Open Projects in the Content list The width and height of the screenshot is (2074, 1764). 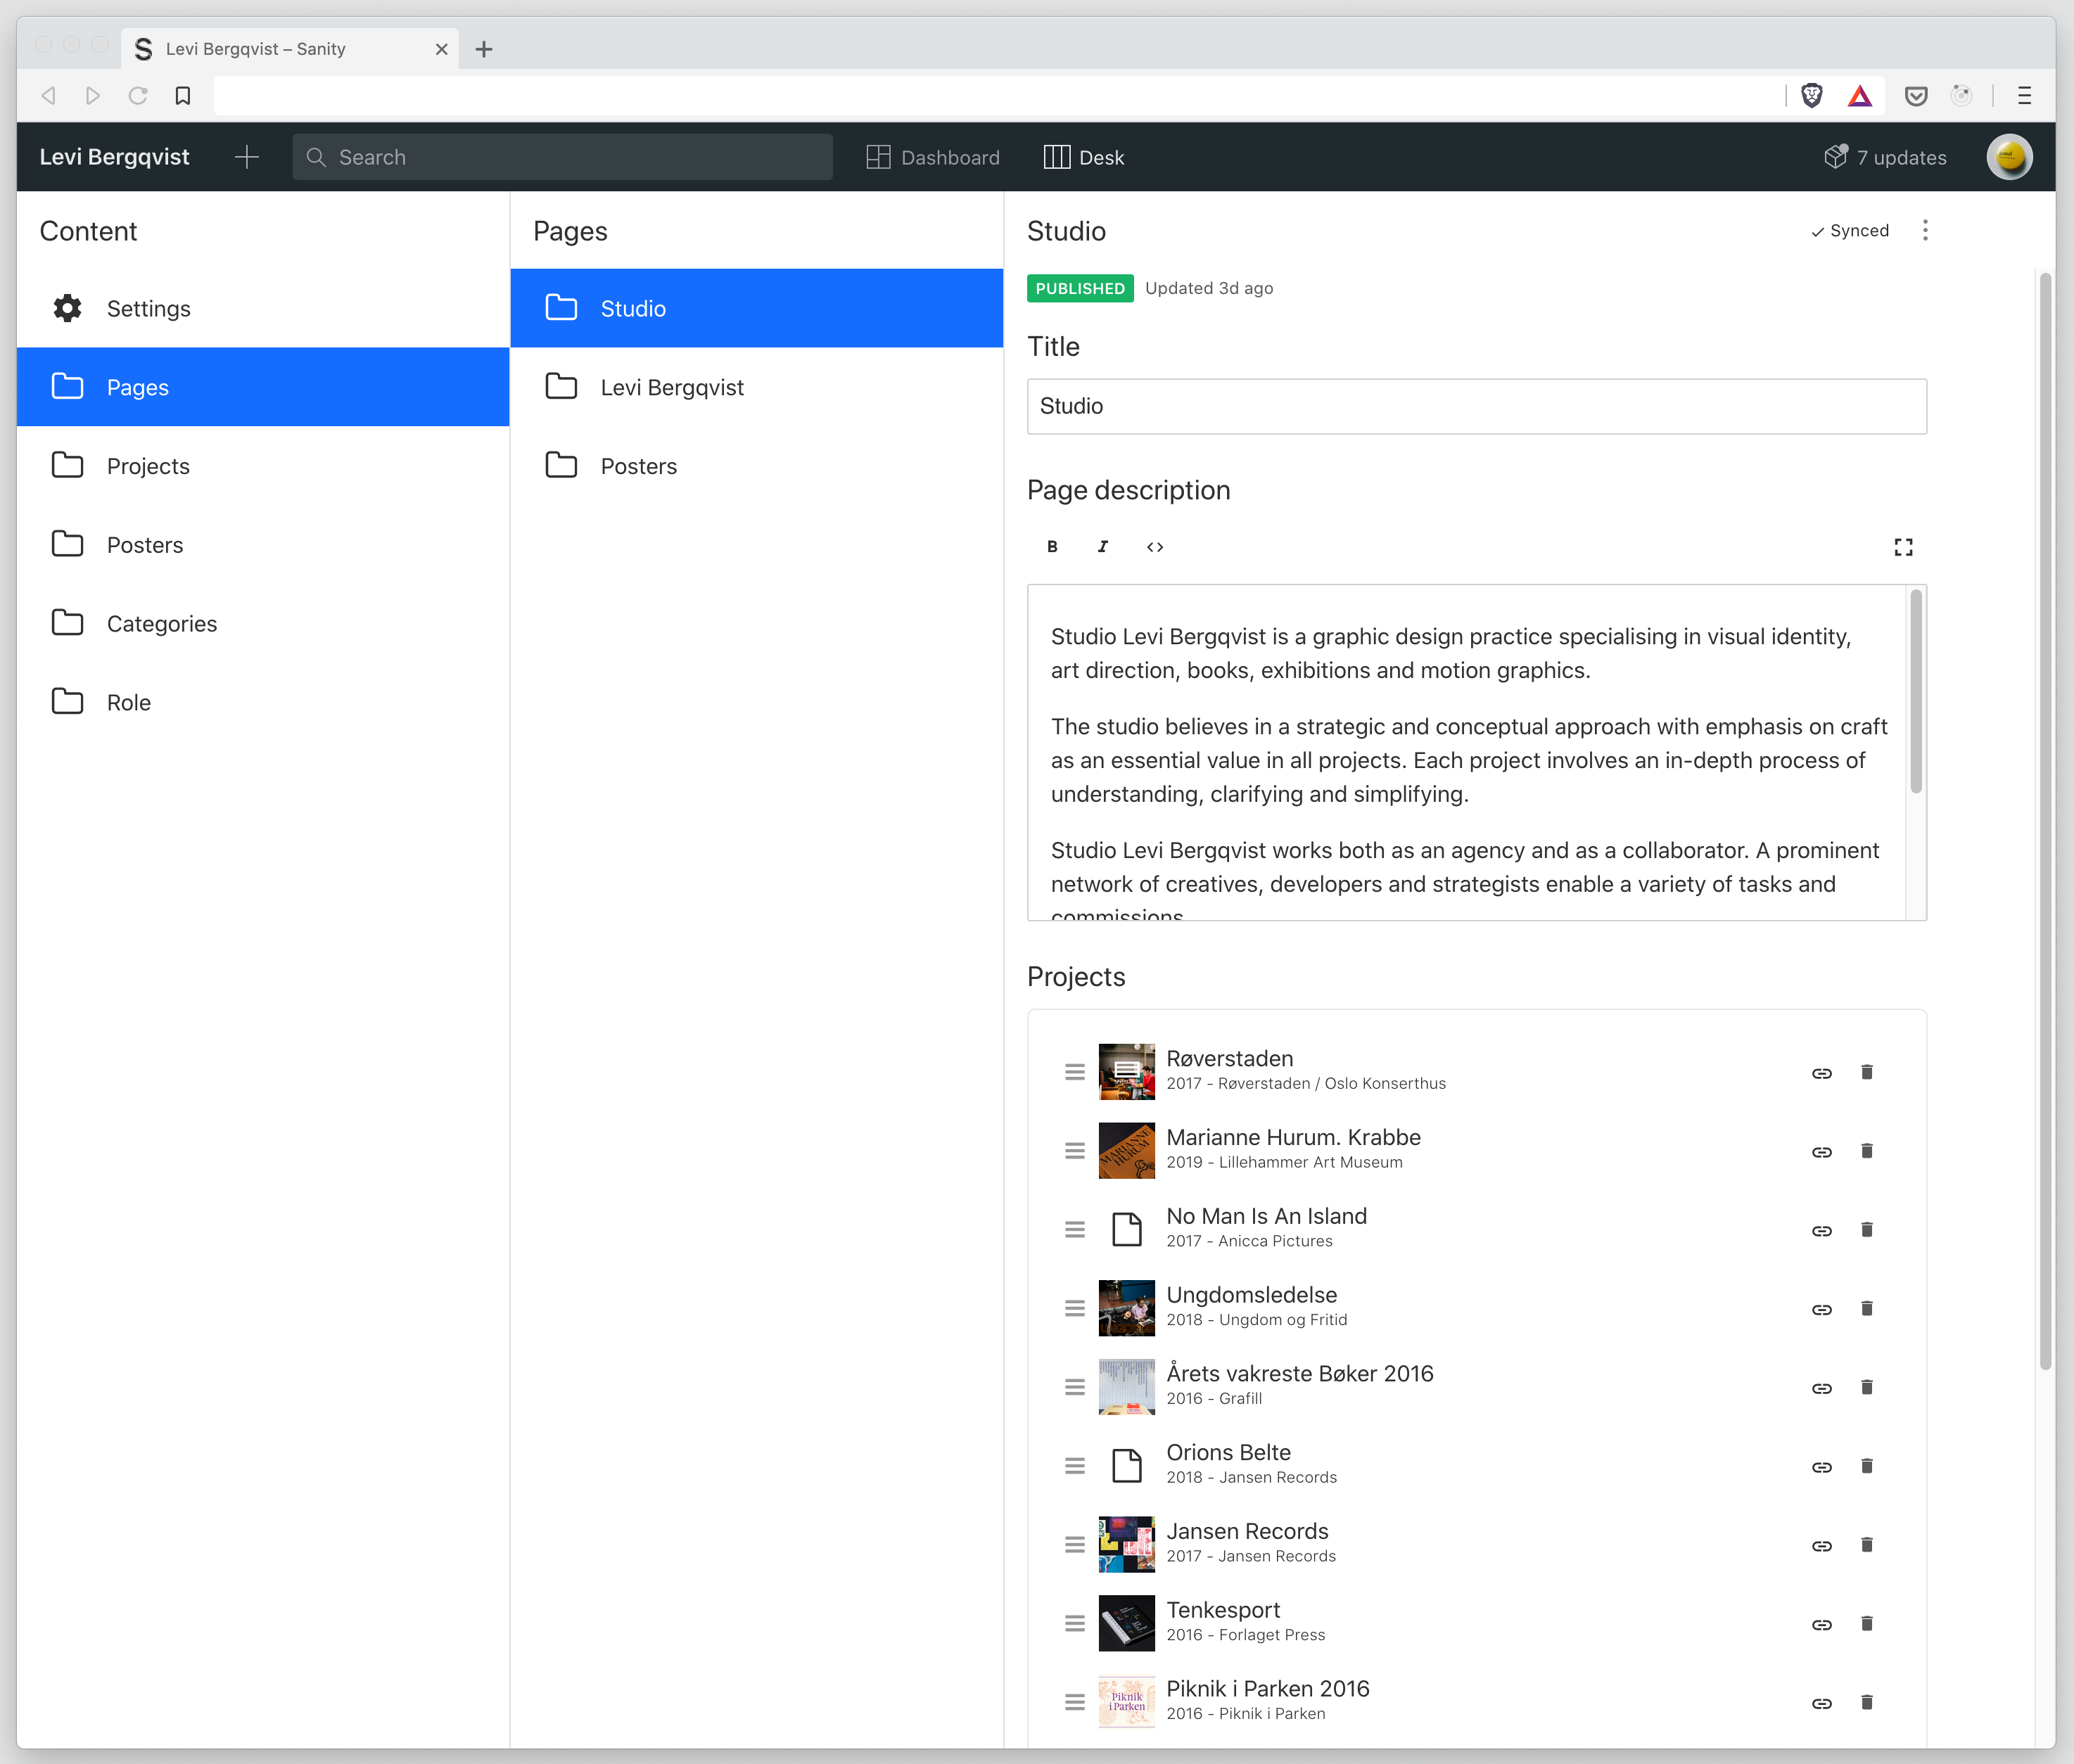pyautogui.click(x=263, y=466)
